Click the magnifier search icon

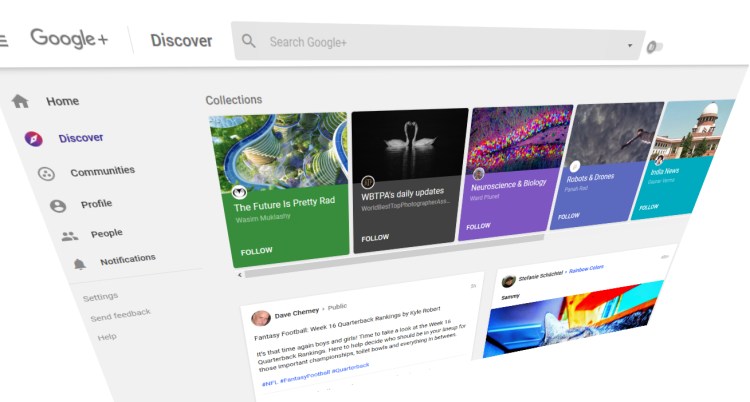(248, 41)
